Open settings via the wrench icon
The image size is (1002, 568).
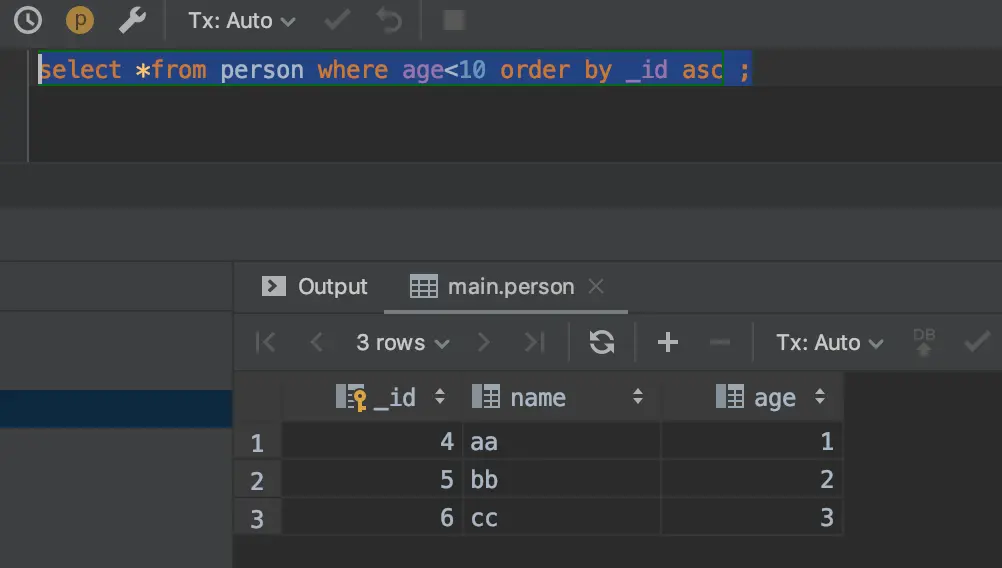tap(132, 20)
